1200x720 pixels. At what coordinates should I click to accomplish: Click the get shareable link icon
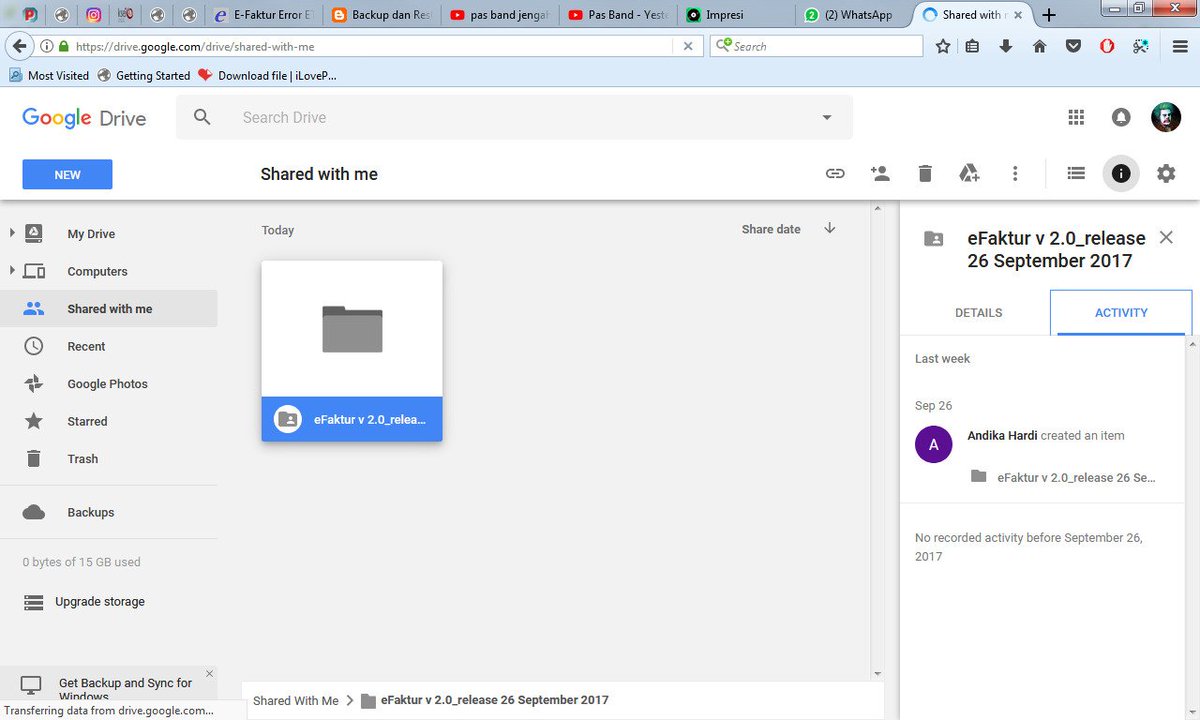835,173
